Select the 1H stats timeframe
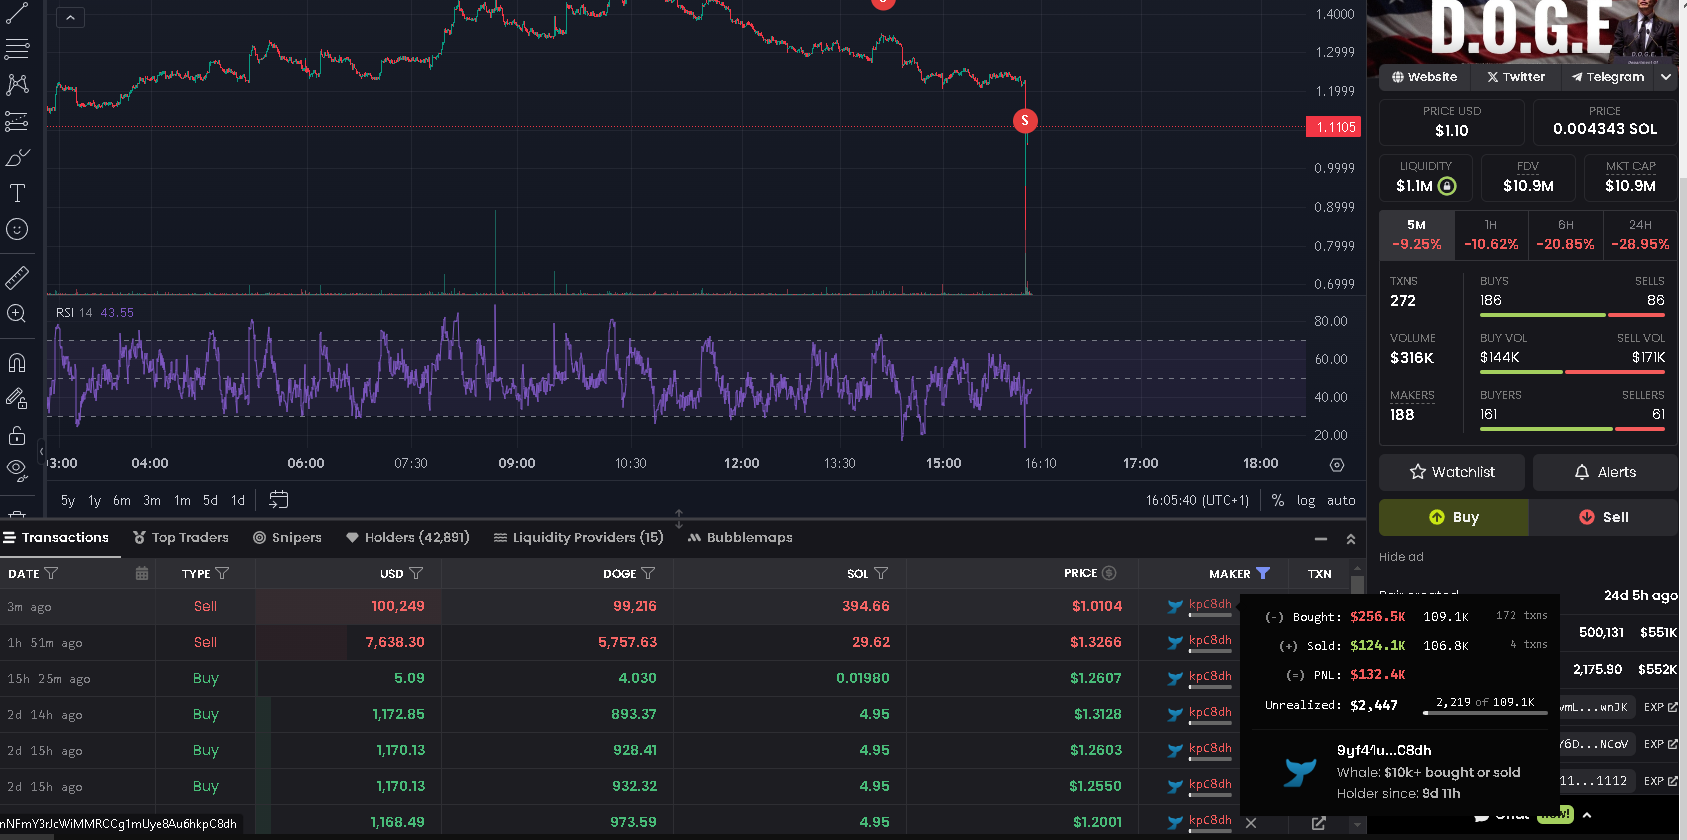This screenshot has height=840, width=1687. pyautogui.click(x=1491, y=235)
